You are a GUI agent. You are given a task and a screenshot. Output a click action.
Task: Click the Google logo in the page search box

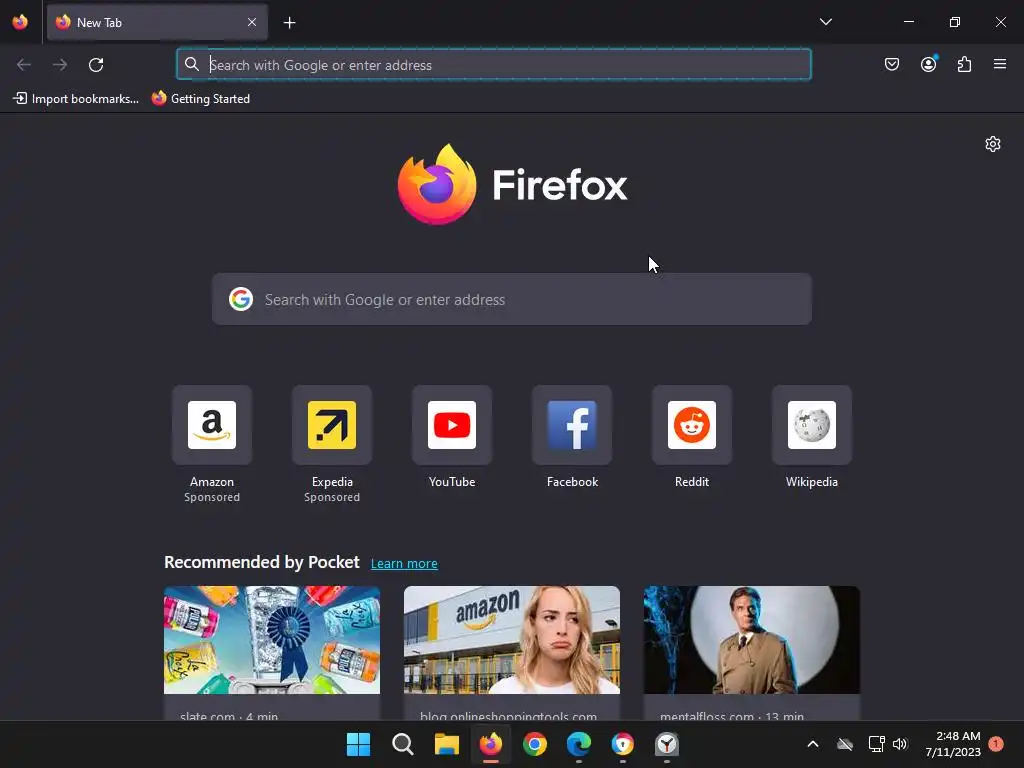click(x=240, y=299)
